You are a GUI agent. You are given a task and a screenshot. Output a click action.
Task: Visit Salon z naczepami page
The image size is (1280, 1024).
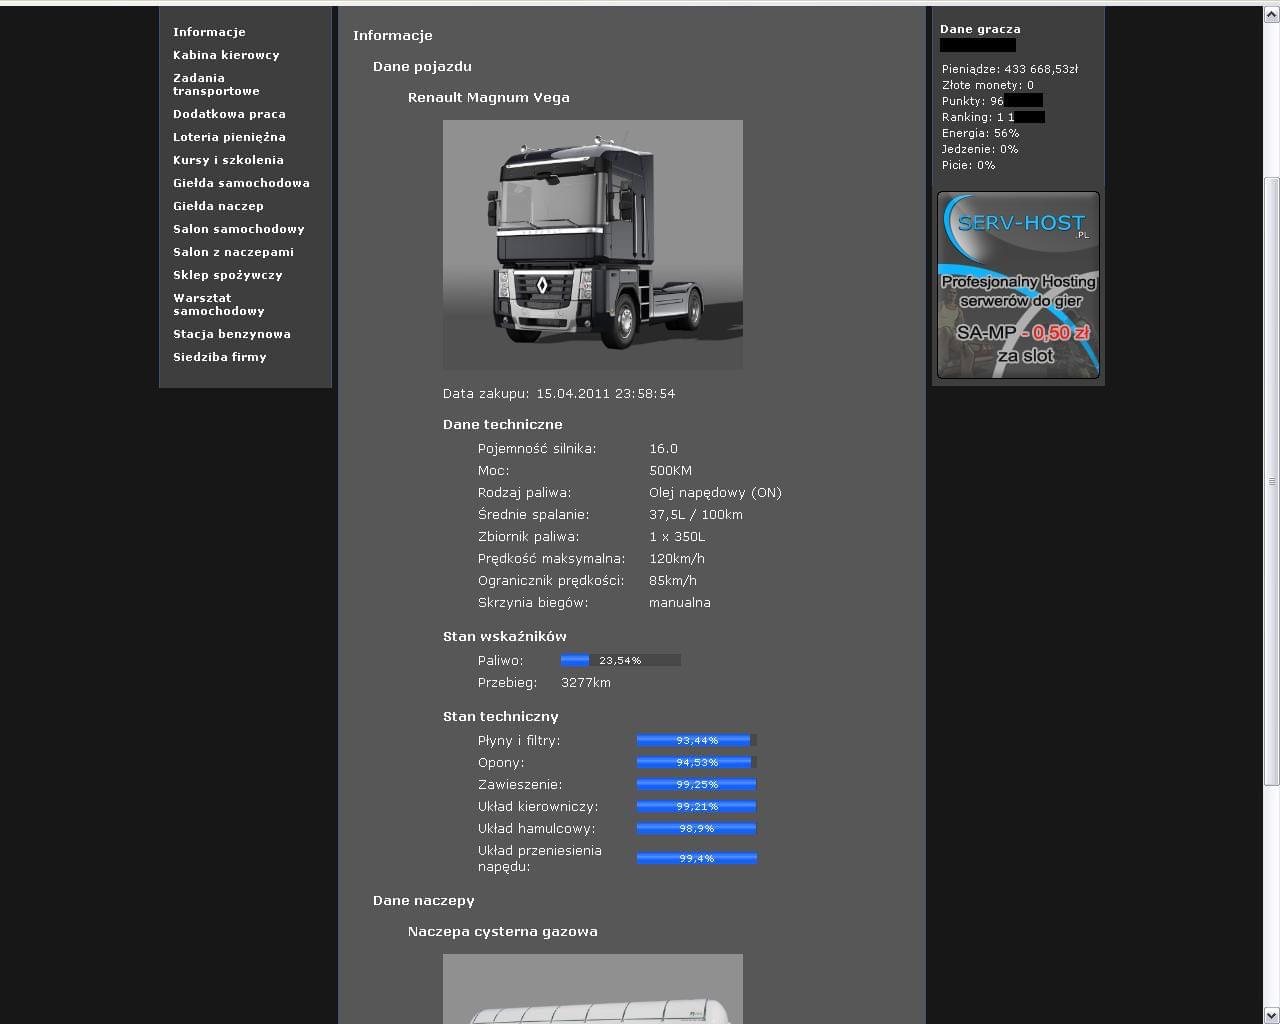tap(233, 252)
